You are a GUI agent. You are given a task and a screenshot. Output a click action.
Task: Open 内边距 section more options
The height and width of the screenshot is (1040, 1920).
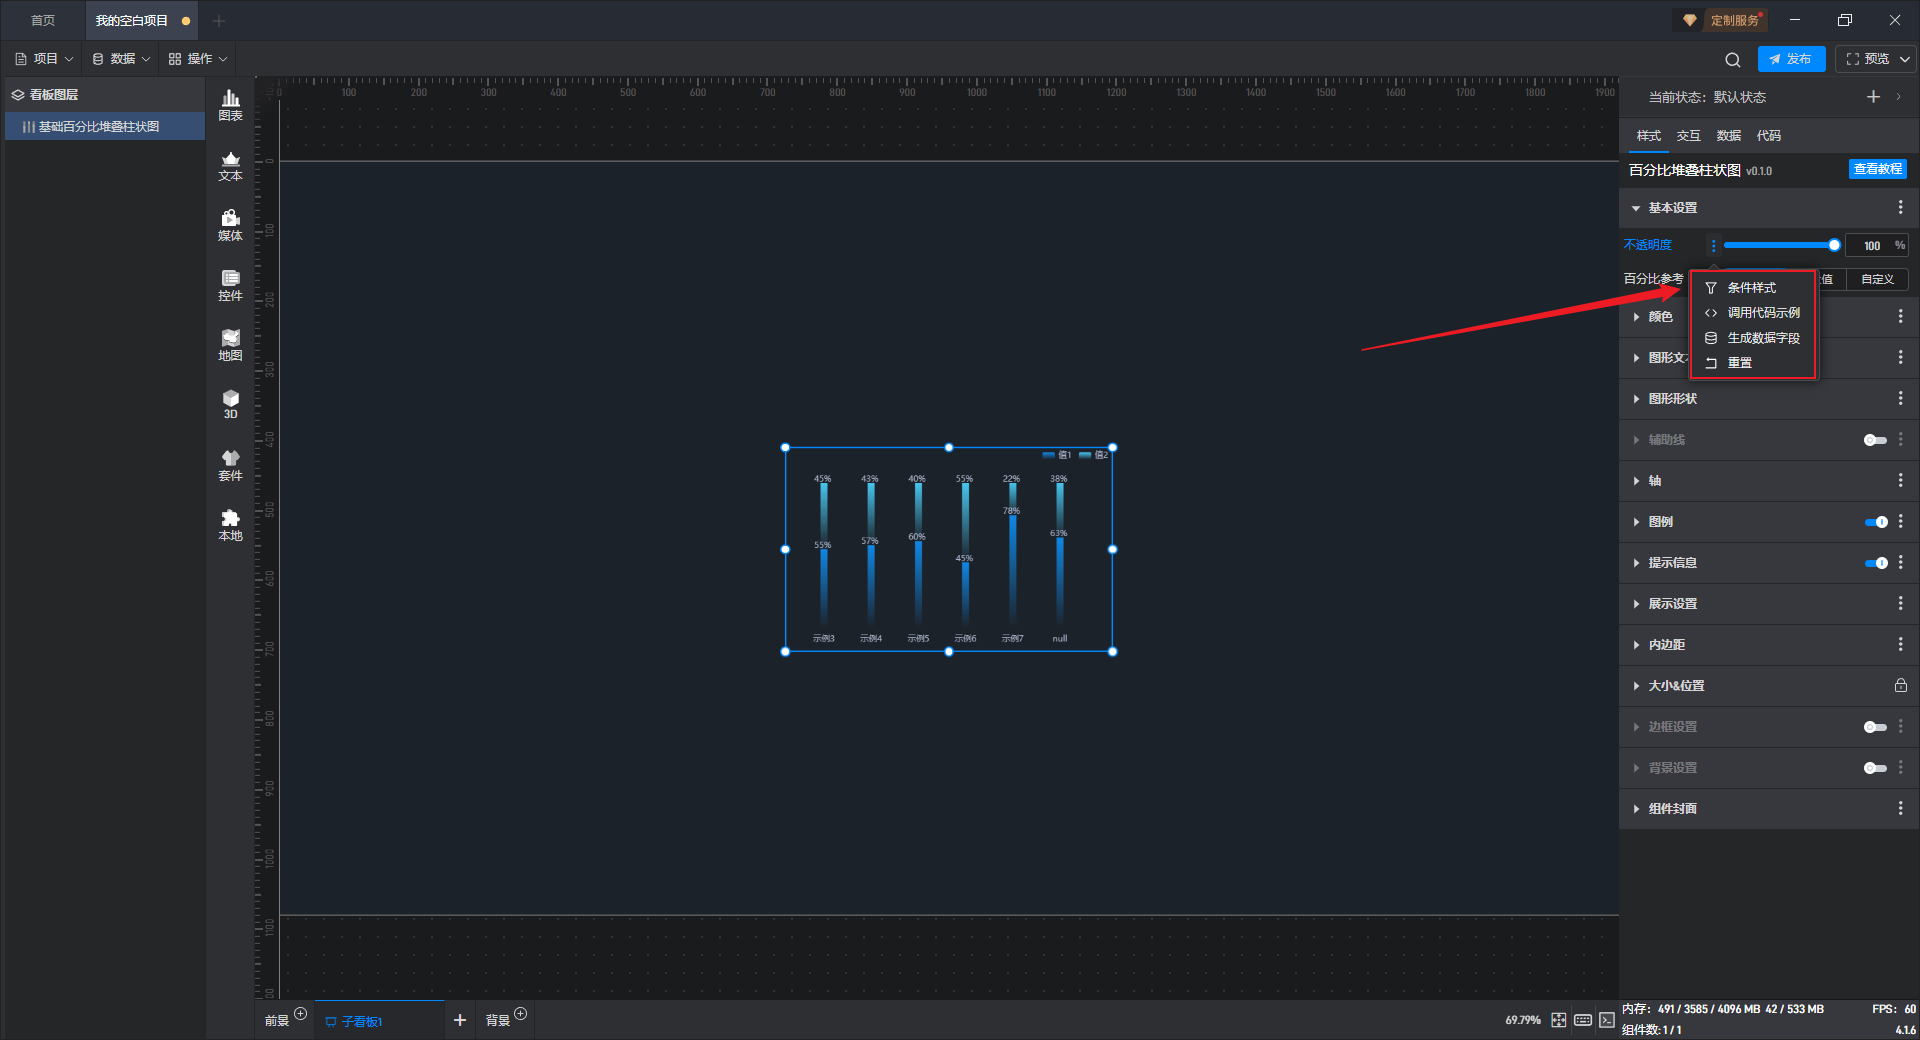[x=1900, y=644]
